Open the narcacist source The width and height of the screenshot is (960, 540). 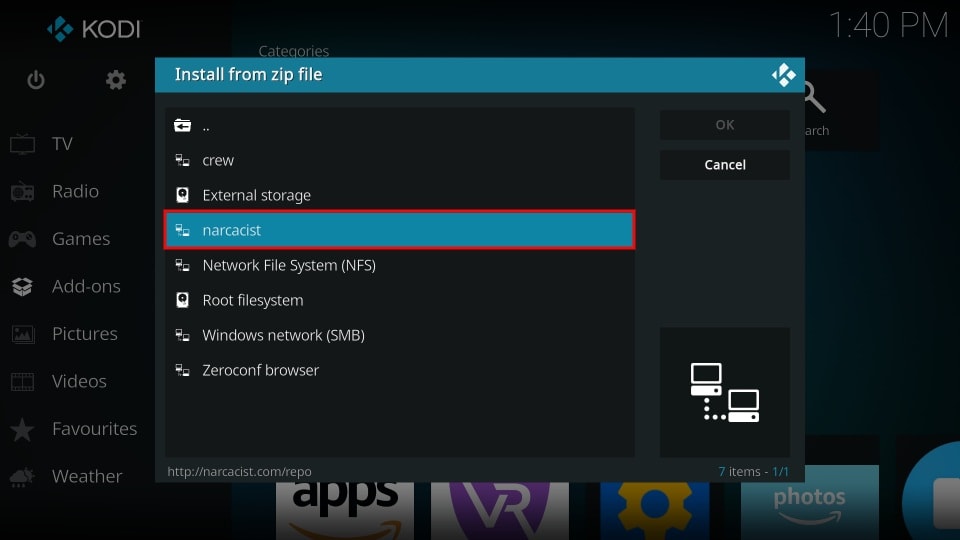pyautogui.click(x=399, y=230)
